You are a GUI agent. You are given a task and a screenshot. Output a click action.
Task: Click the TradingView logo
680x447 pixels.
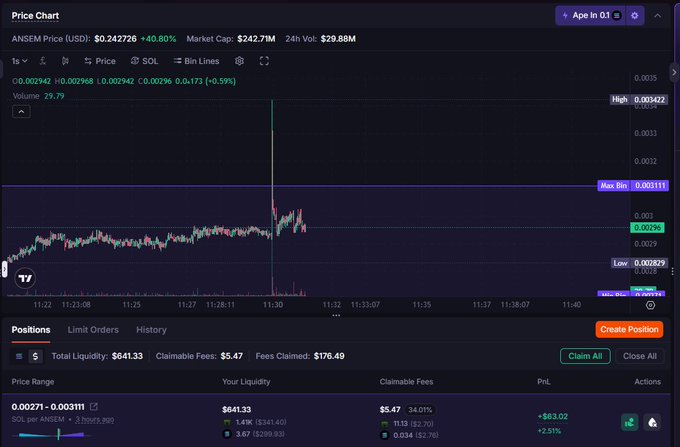pyautogui.click(x=25, y=278)
